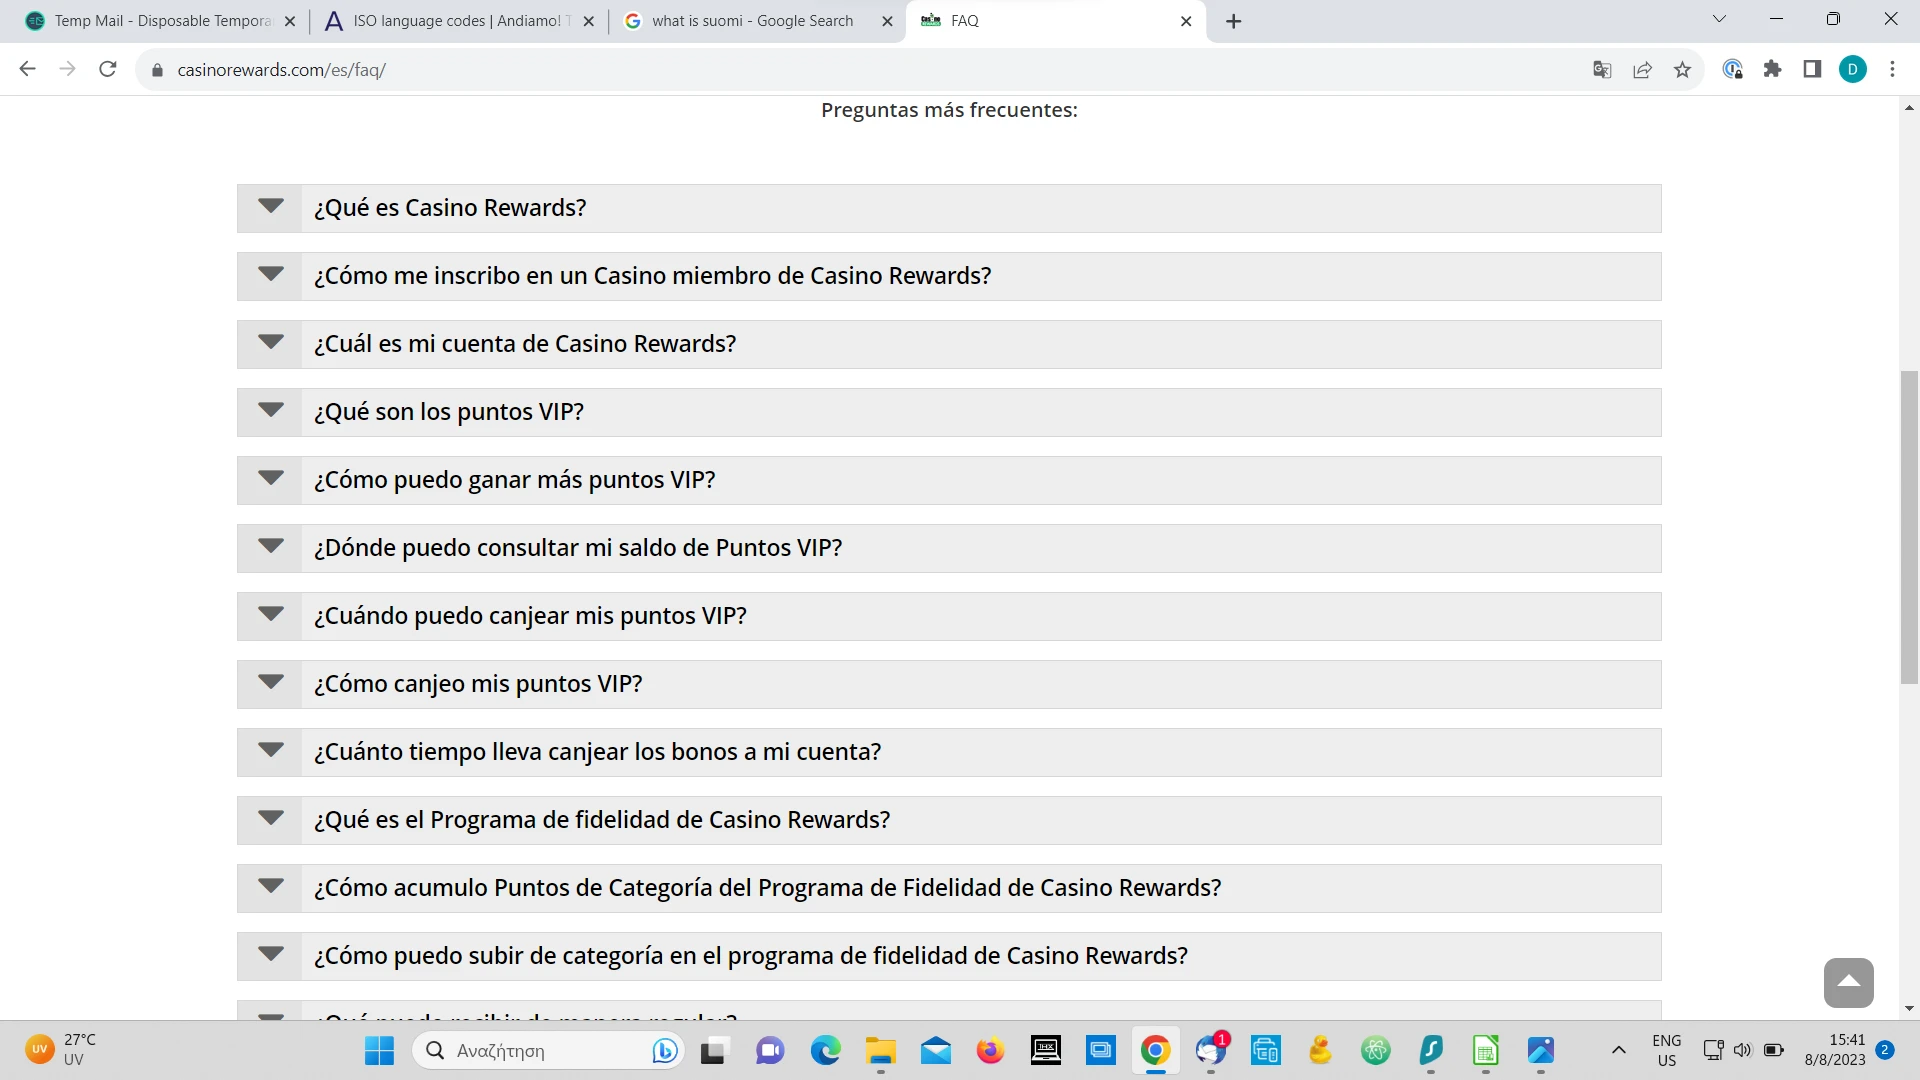
Task: Expand "¿Cuánto tiempo lleva canjear los bonos" question
Action: [949, 752]
